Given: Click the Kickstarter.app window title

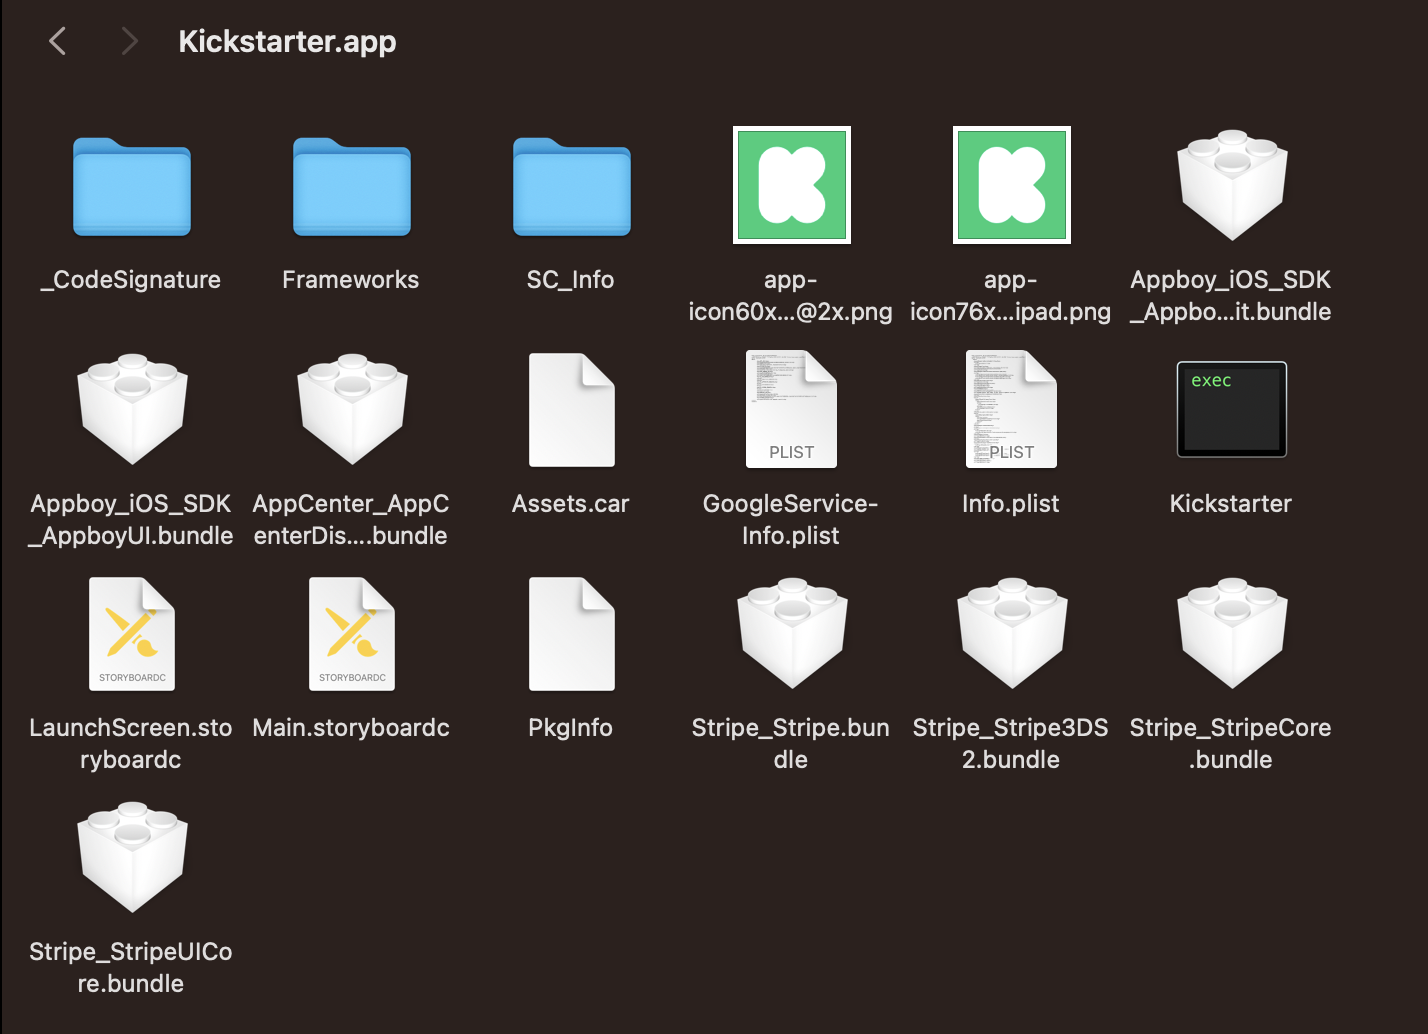Looking at the screenshot, I should 288,42.
